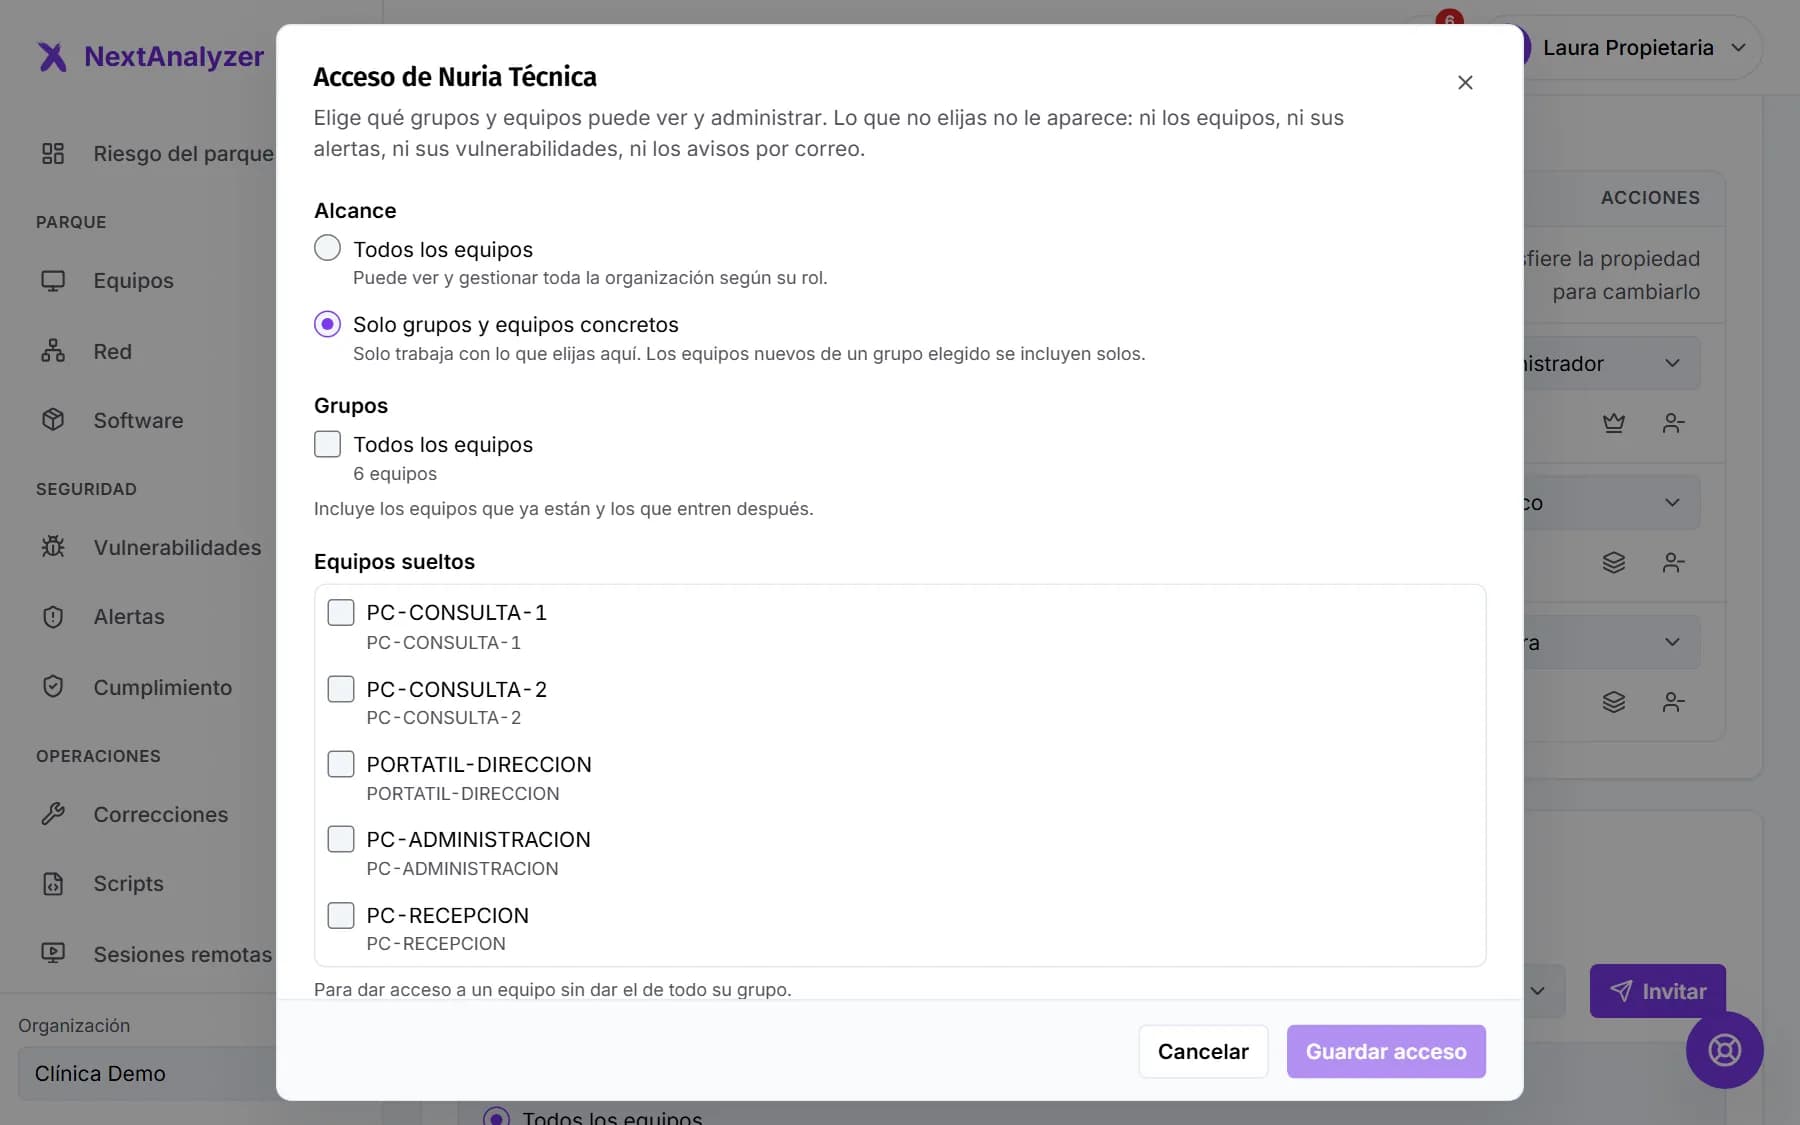This screenshot has height=1125, width=1800.
Task: Go to Equipos in the sidebar
Action: tap(133, 281)
